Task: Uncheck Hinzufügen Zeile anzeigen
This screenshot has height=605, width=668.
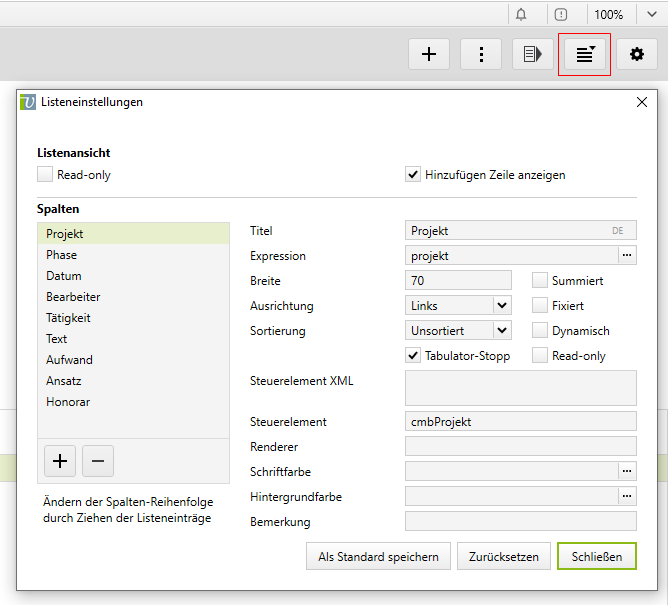Action: 413,174
